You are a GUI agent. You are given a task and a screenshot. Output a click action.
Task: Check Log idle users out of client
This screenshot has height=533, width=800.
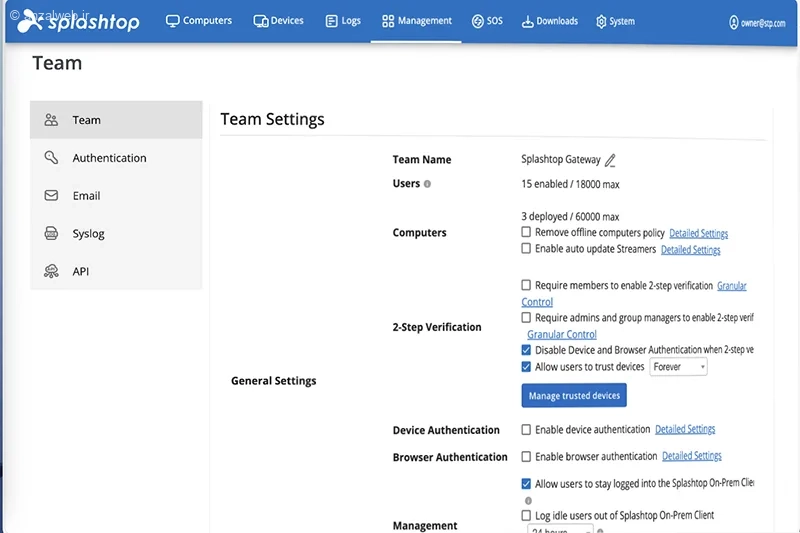pos(526,515)
